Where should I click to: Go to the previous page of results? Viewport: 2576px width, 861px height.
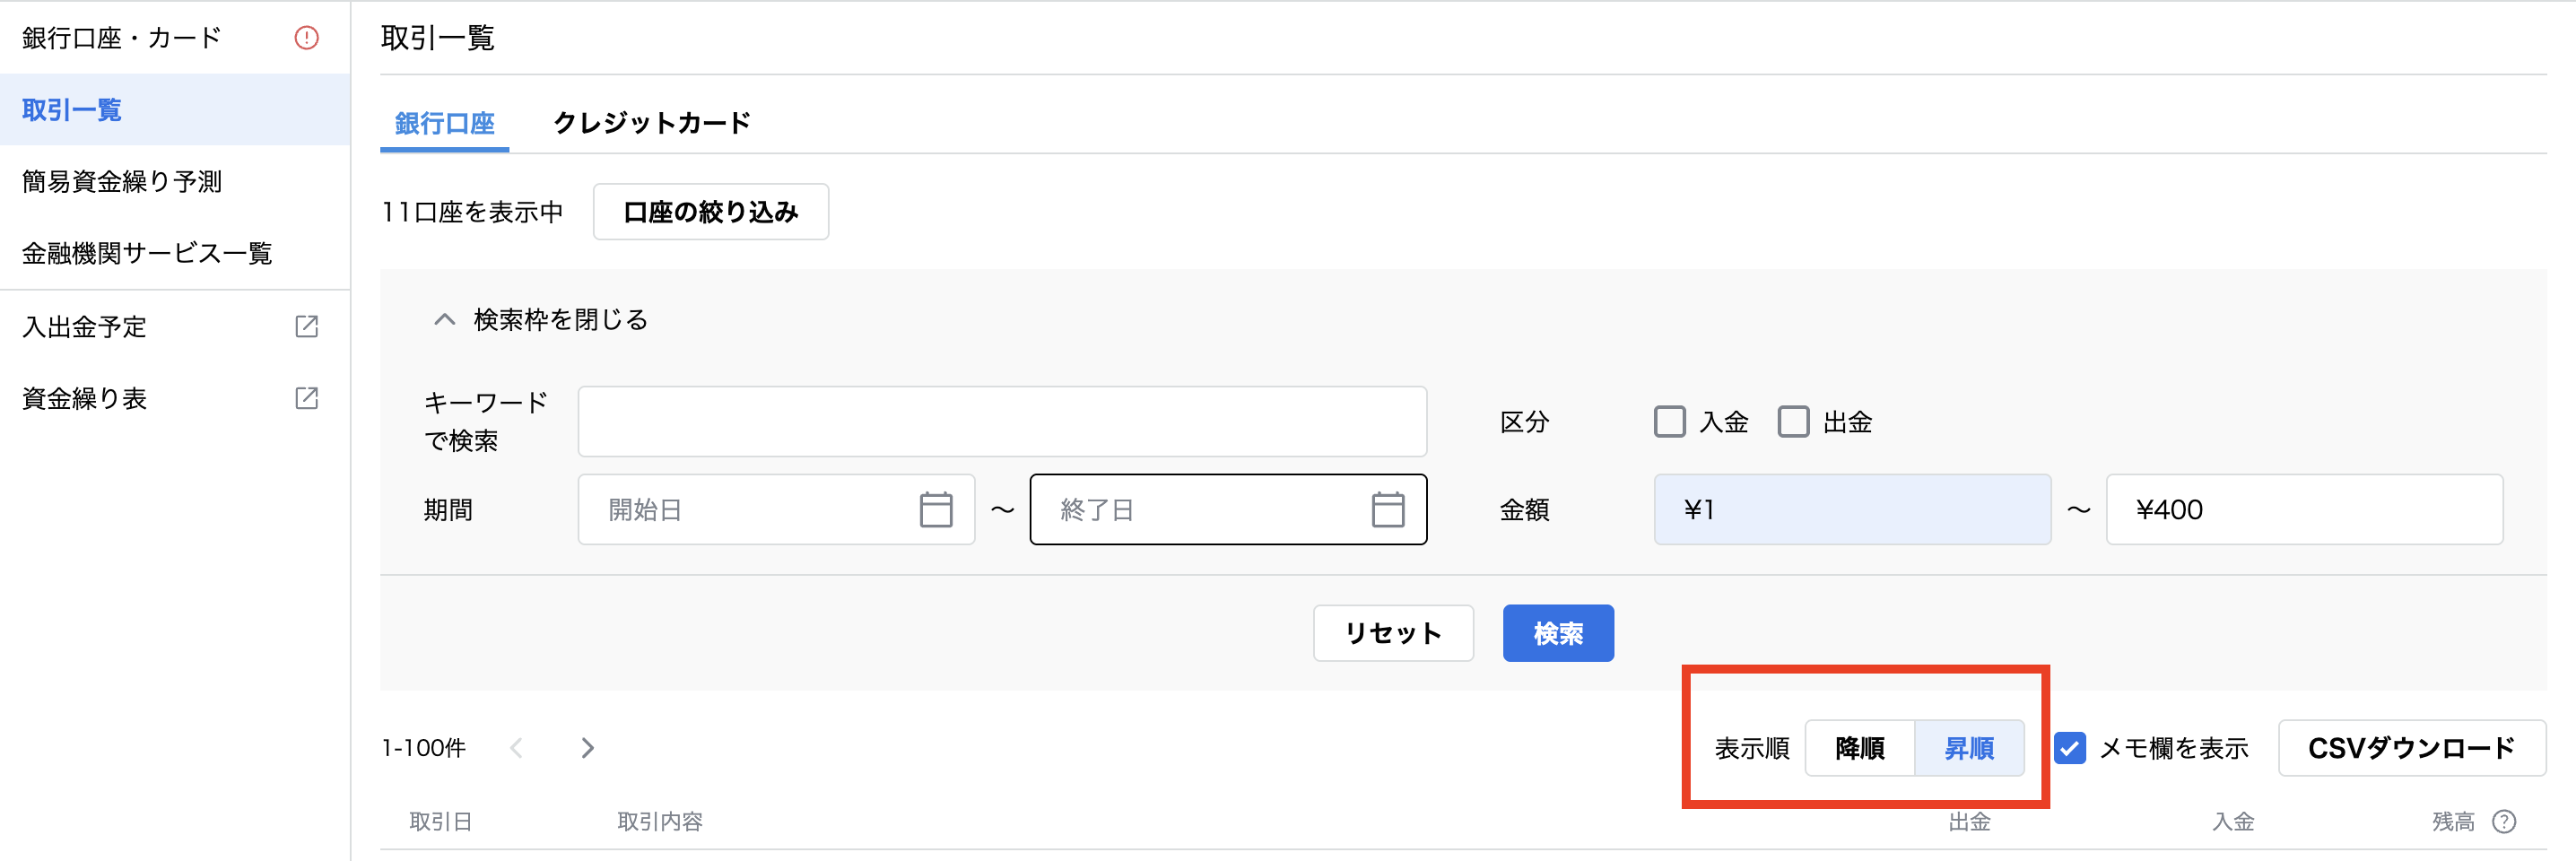(x=516, y=747)
